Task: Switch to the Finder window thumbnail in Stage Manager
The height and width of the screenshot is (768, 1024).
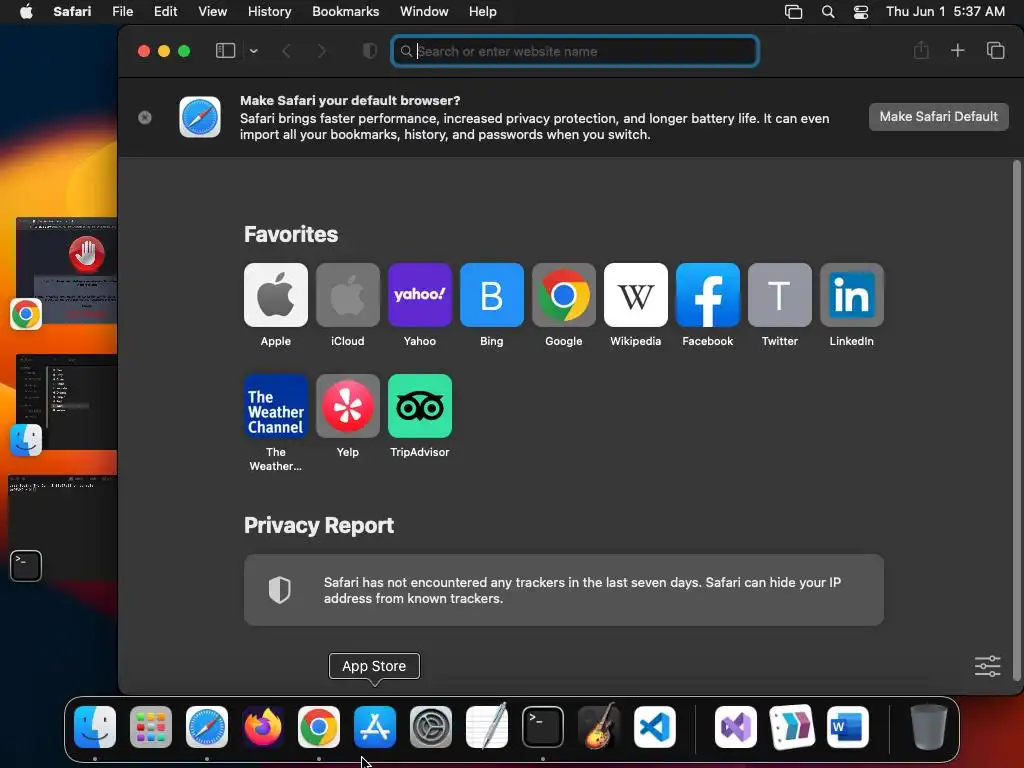Action: pyautogui.click(x=67, y=402)
